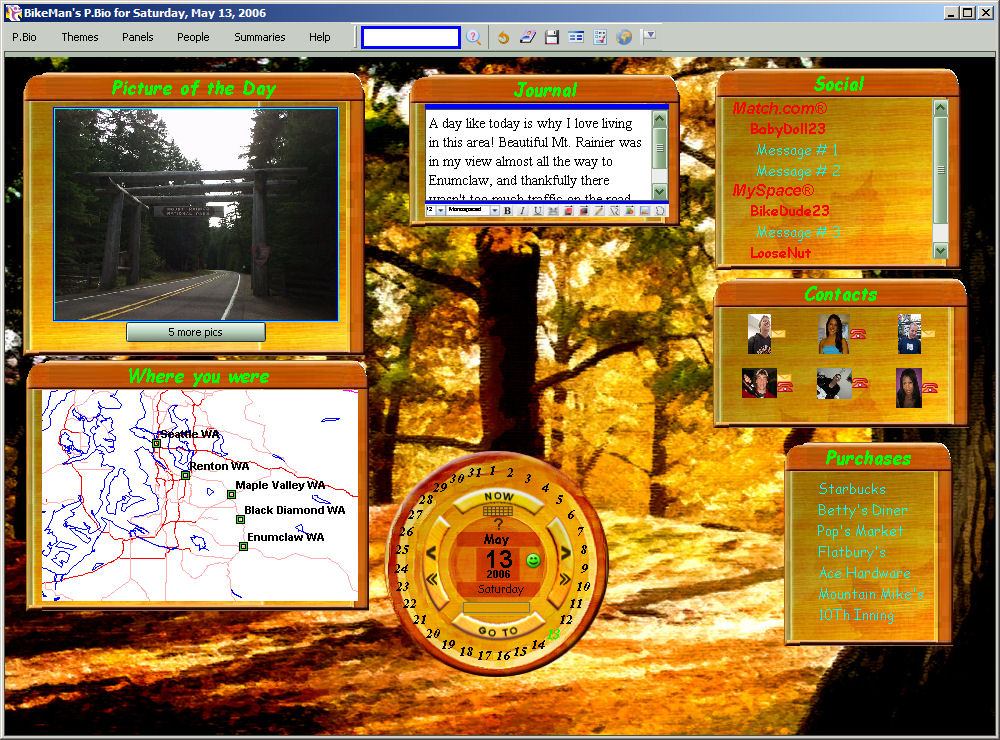Click the globe icon in toolbar
This screenshot has width=1000, height=740.
624,37
